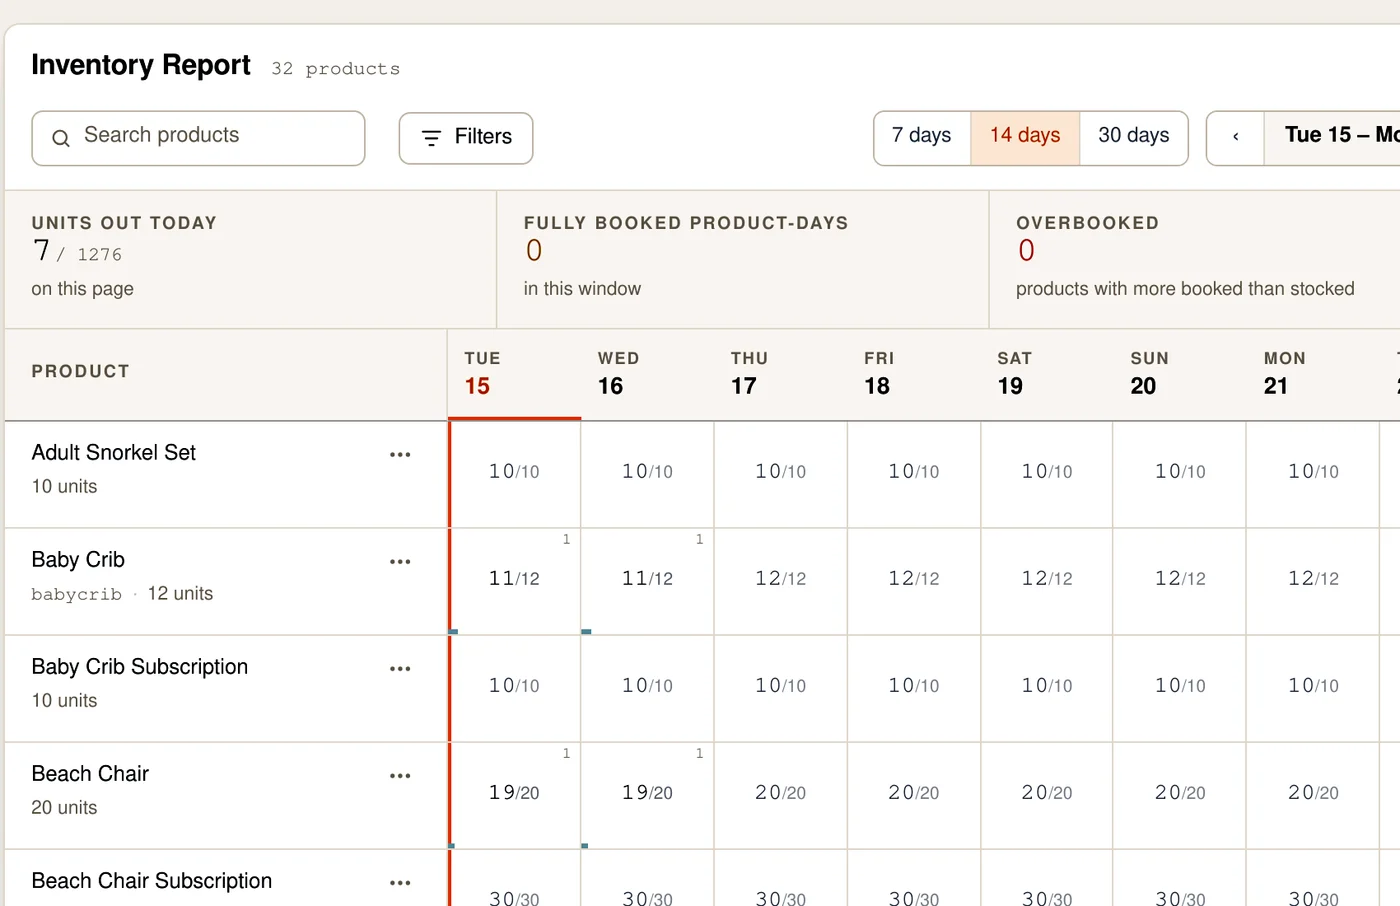Click Baby Crib Subscription Saturday 10/10 cell
This screenshot has height=906, width=1400.
1047,686
